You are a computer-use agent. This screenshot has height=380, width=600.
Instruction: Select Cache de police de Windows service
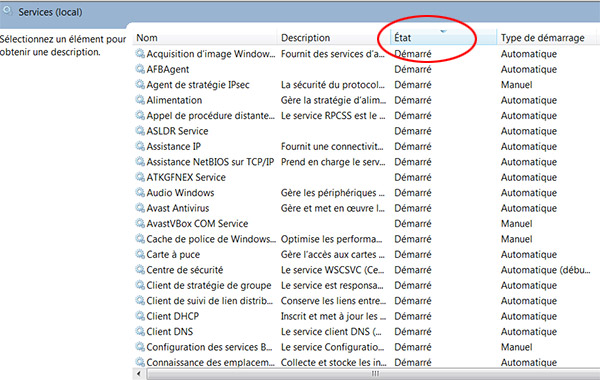(211, 239)
